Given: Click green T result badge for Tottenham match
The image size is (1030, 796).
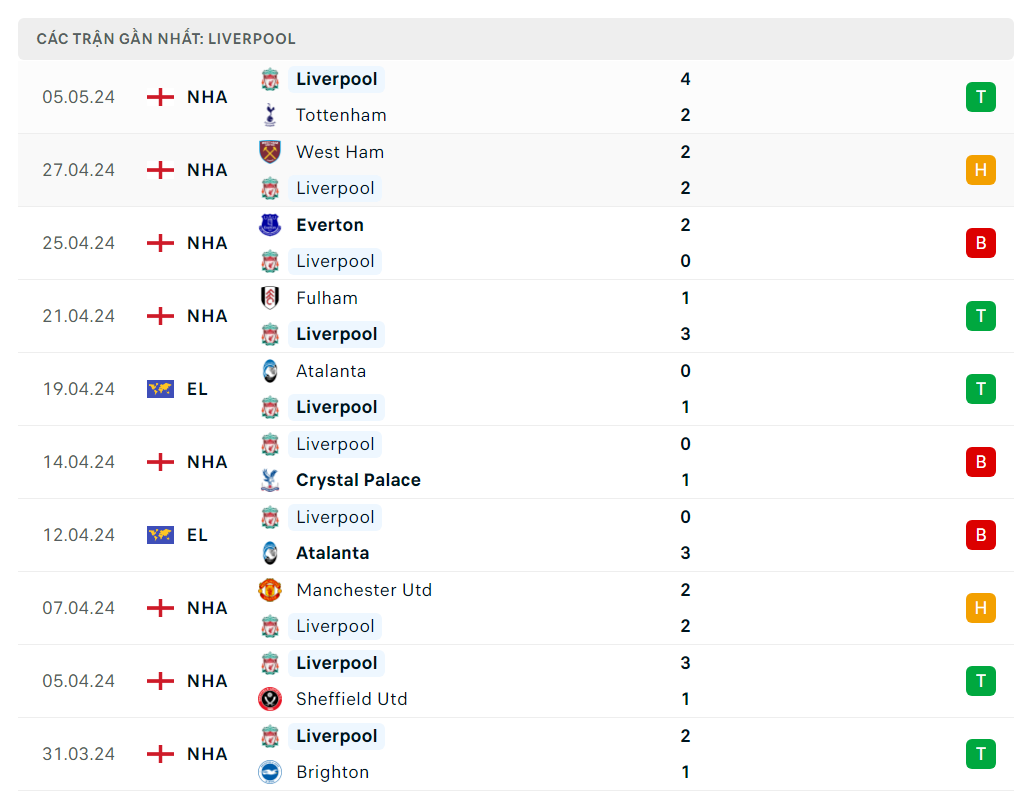Looking at the screenshot, I should (x=980, y=97).
